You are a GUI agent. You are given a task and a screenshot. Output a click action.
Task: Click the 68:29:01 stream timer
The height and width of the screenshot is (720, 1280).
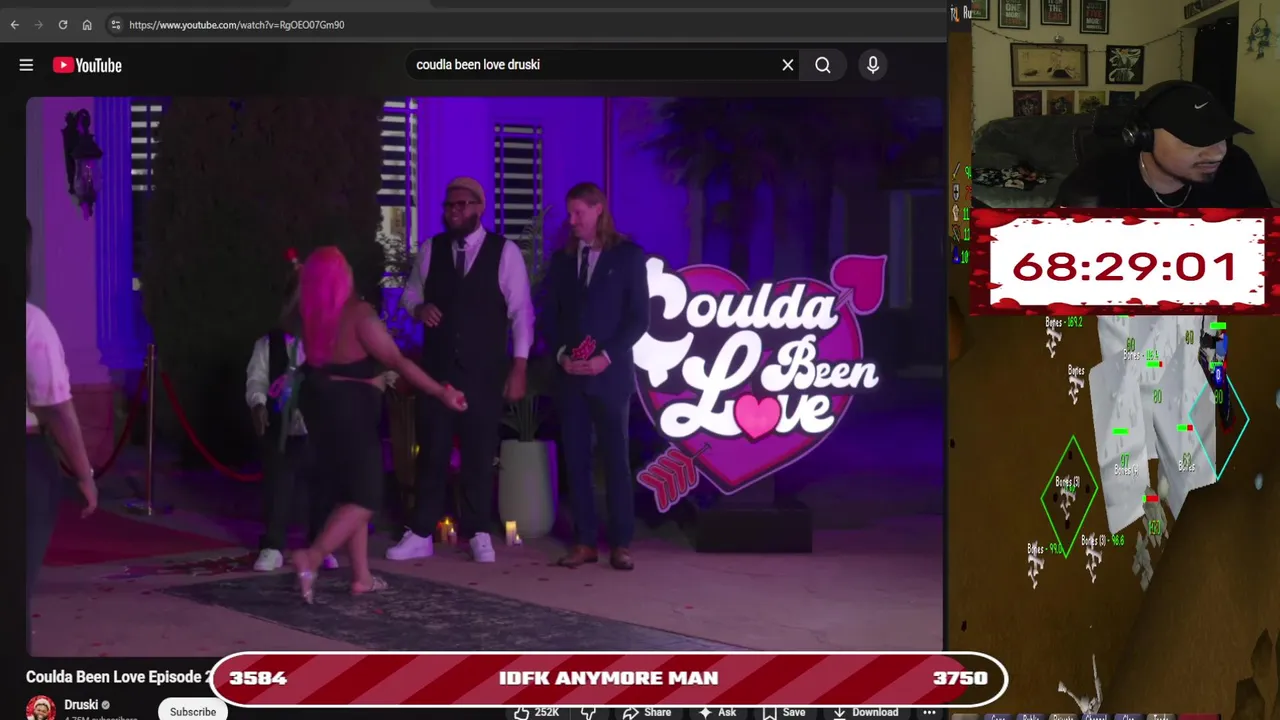[x=1125, y=267]
